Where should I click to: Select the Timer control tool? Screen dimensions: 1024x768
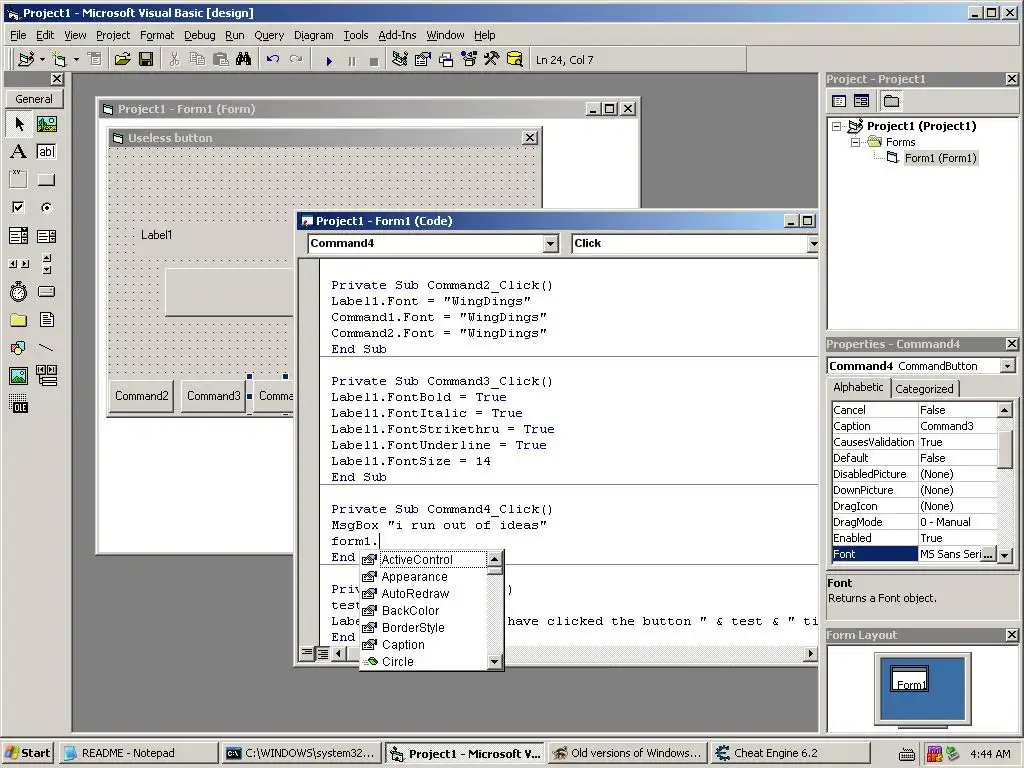coord(18,292)
